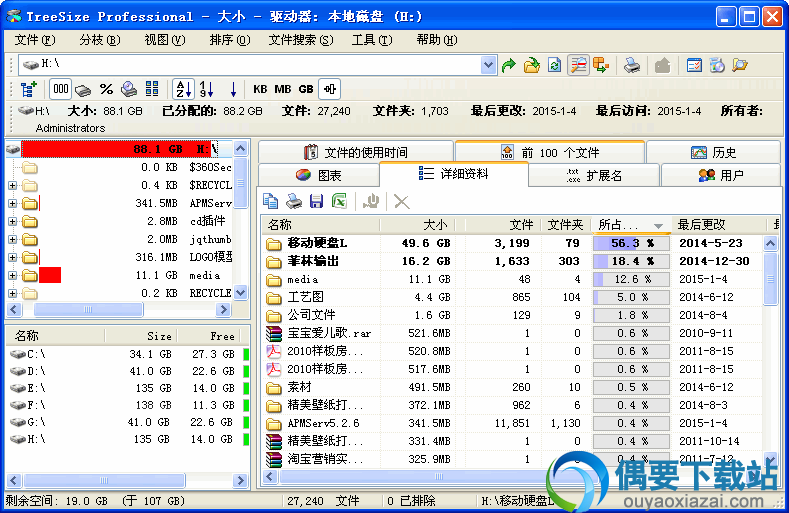Open the 分枝 menu

click(x=100, y=40)
